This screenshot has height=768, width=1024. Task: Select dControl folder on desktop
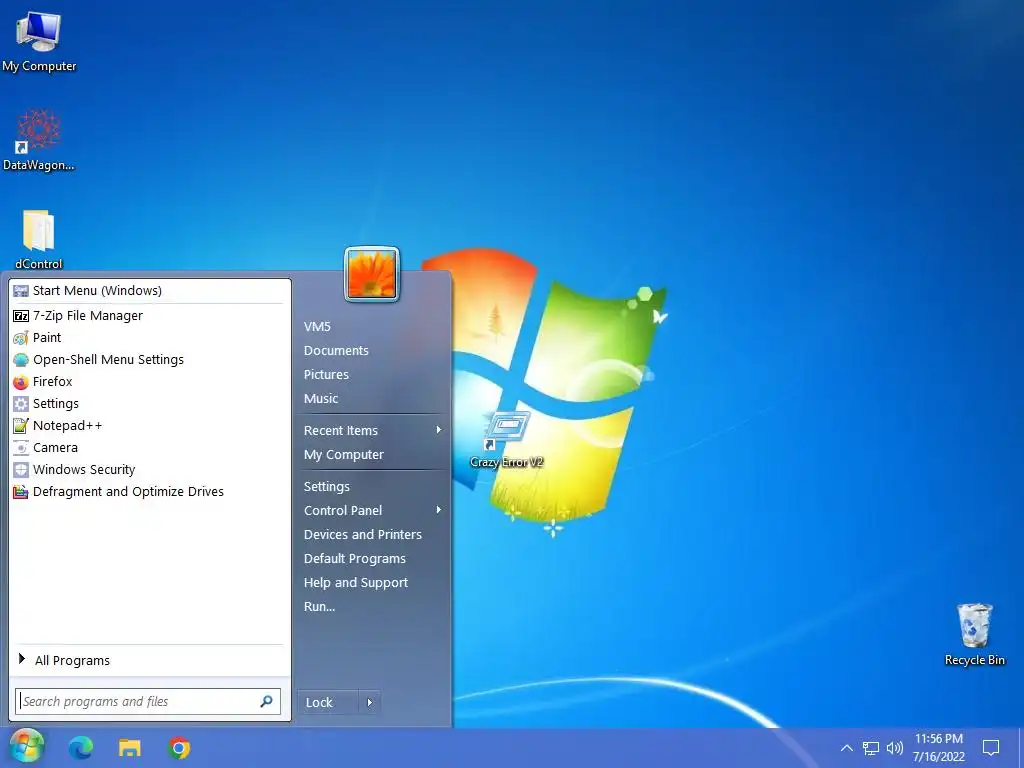click(x=39, y=240)
